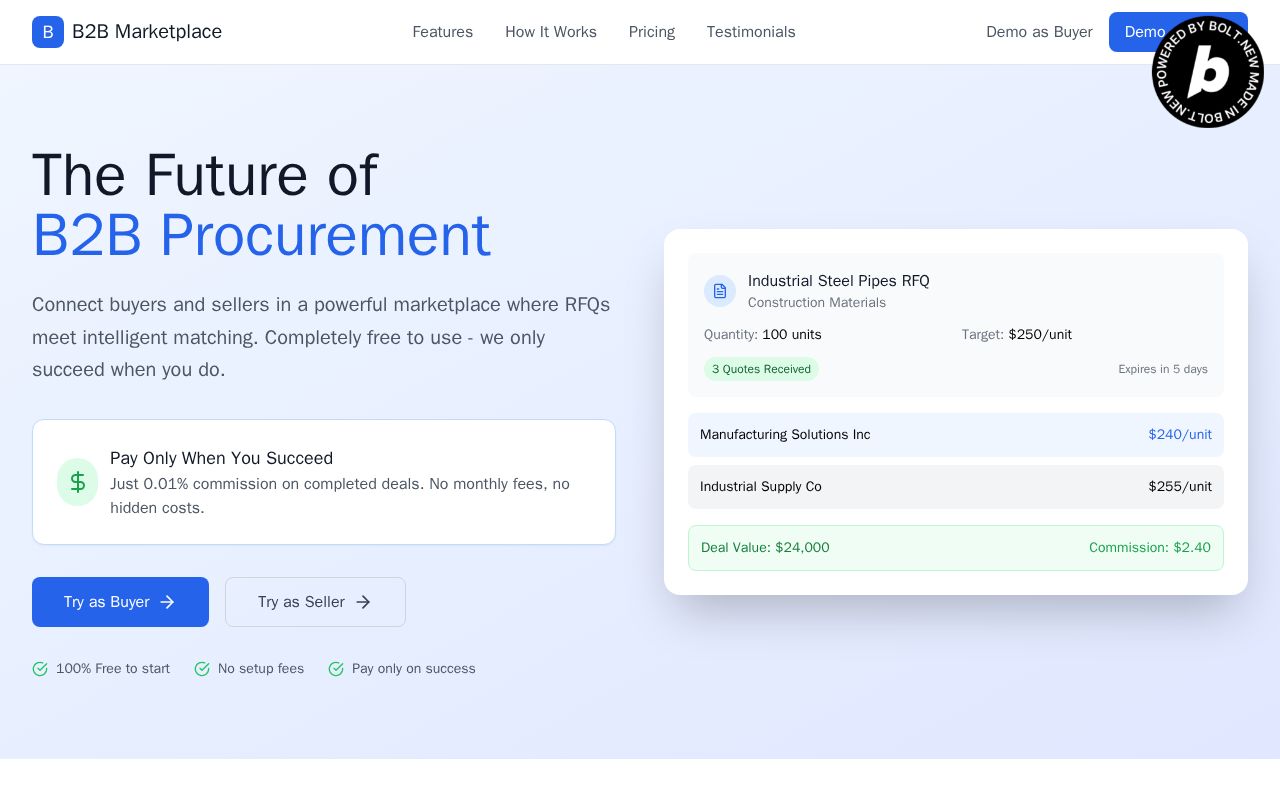The height and width of the screenshot is (800, 1280).
Task: Go to How It Works section
Action: click(551, 32)
